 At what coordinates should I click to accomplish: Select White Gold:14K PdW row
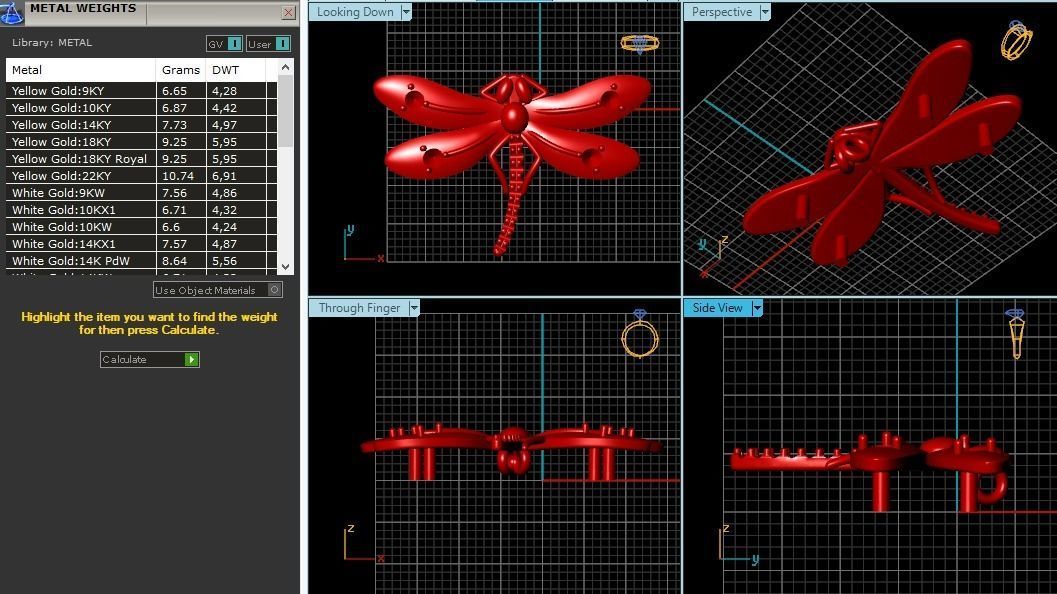[142, 261]
